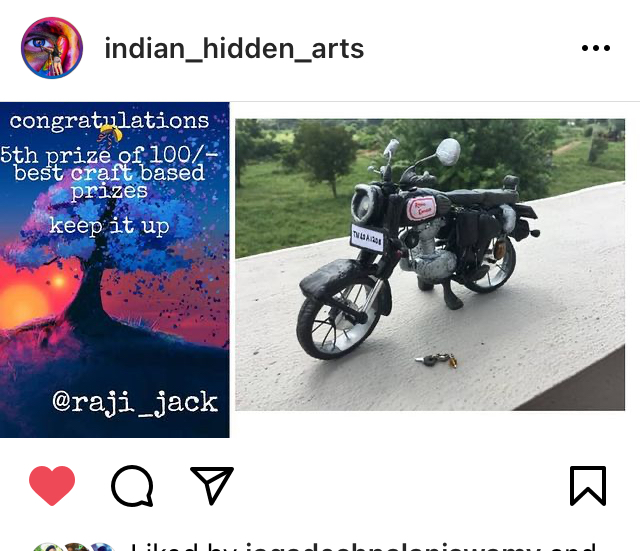Click the '5th prize of 100/-' text
The height and width of the screenshot is (551, 640).
pos(109,155)
